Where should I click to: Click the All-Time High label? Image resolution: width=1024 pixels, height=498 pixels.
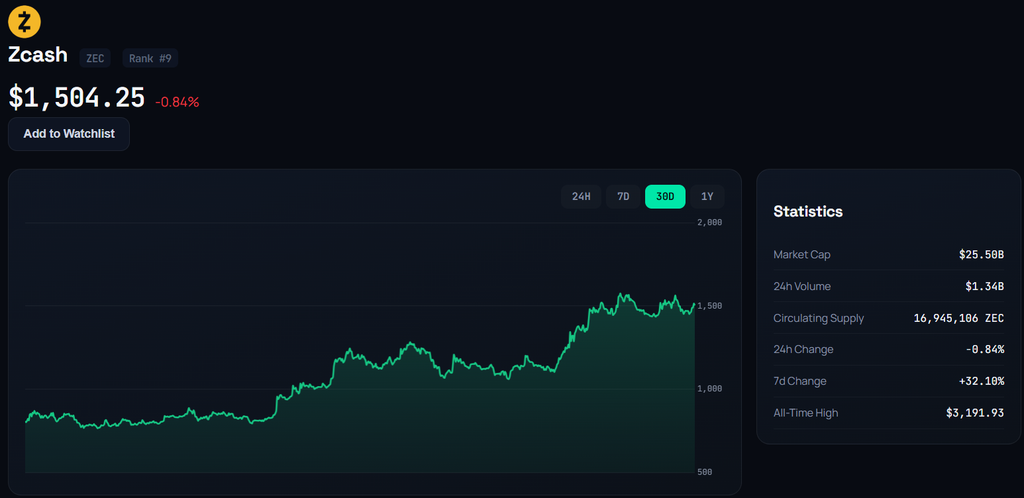click(806, 413)
